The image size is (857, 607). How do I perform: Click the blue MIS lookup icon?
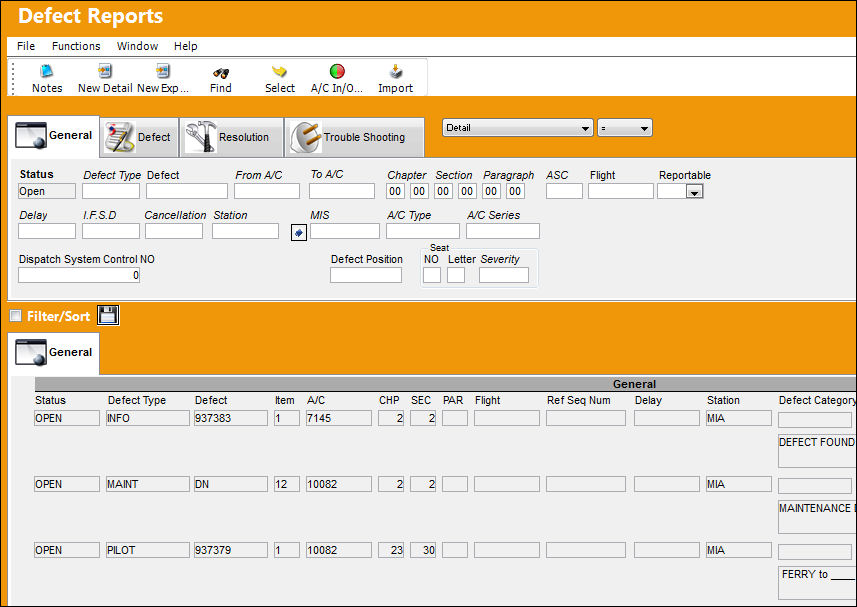[298, 233]
